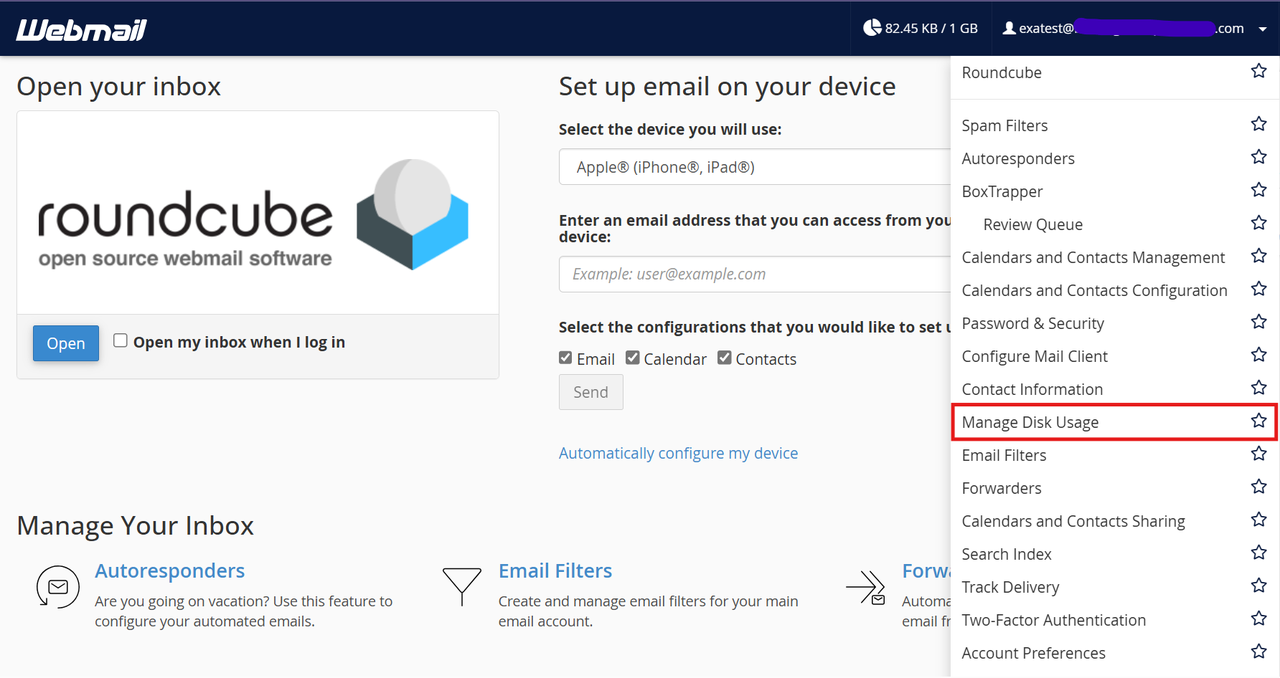Viewport: 1280px width, 678px height.
Task: Star the Search Index entry
Action: pos(1259,553)
